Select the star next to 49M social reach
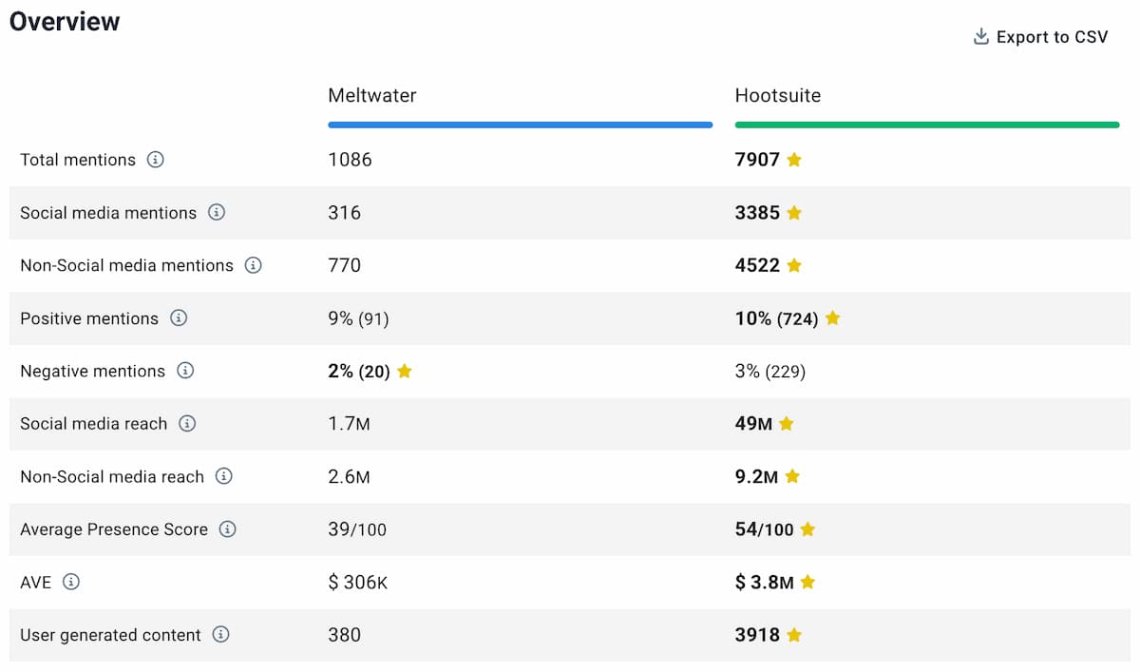This screenshot has height=672, width=1140. click(x=786, y=424)
